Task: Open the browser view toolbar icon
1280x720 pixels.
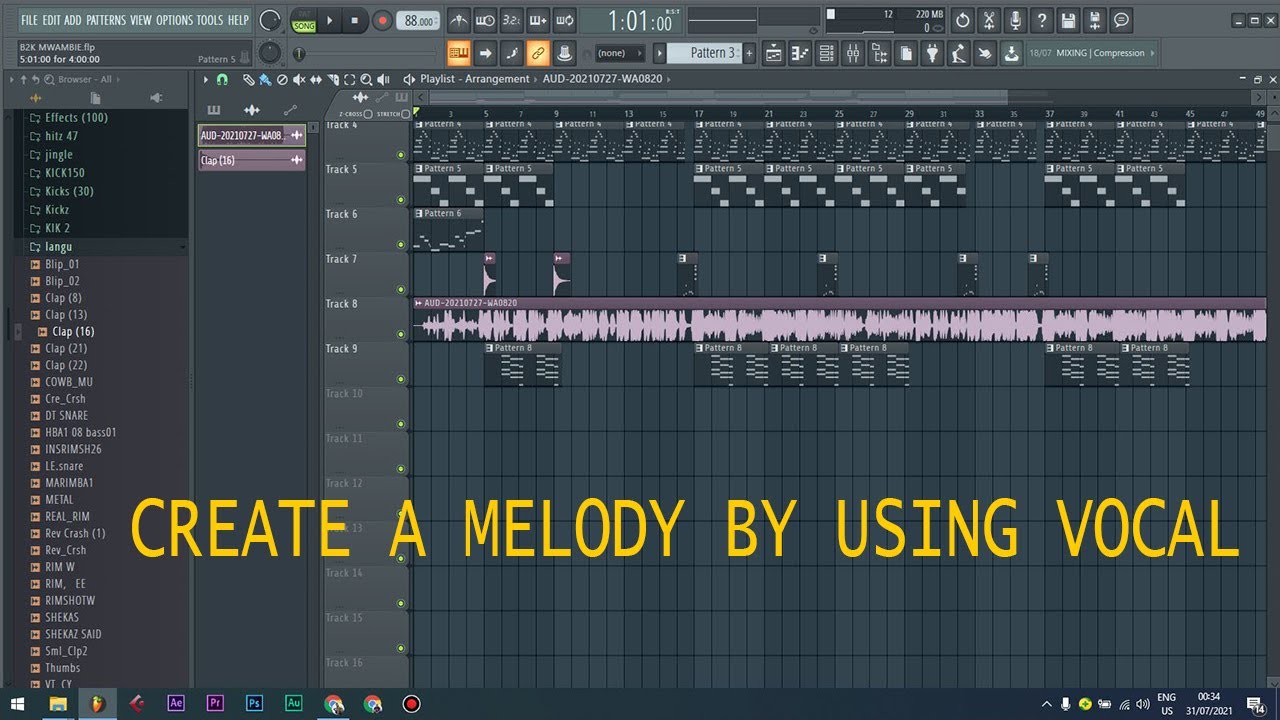Action: point(879,53)
